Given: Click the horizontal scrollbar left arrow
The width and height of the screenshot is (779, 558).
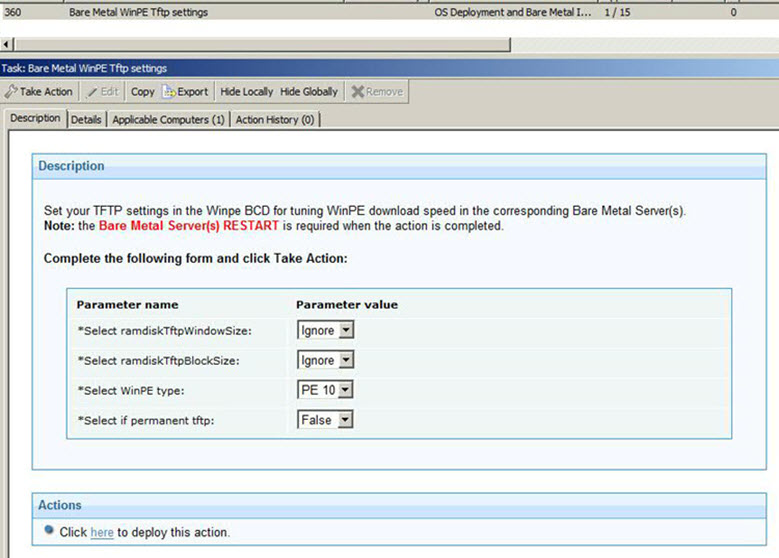Looking at the screenshot, I should [6, 45].
